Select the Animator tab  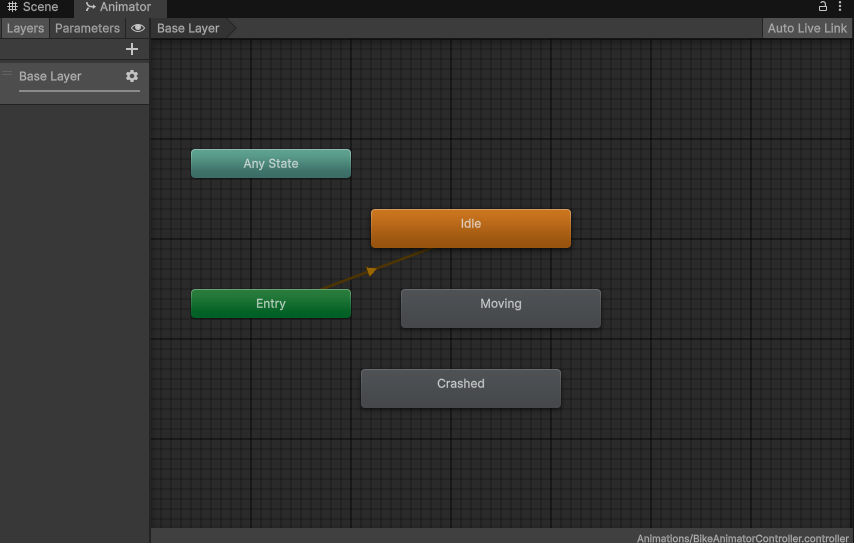point(119,7)
